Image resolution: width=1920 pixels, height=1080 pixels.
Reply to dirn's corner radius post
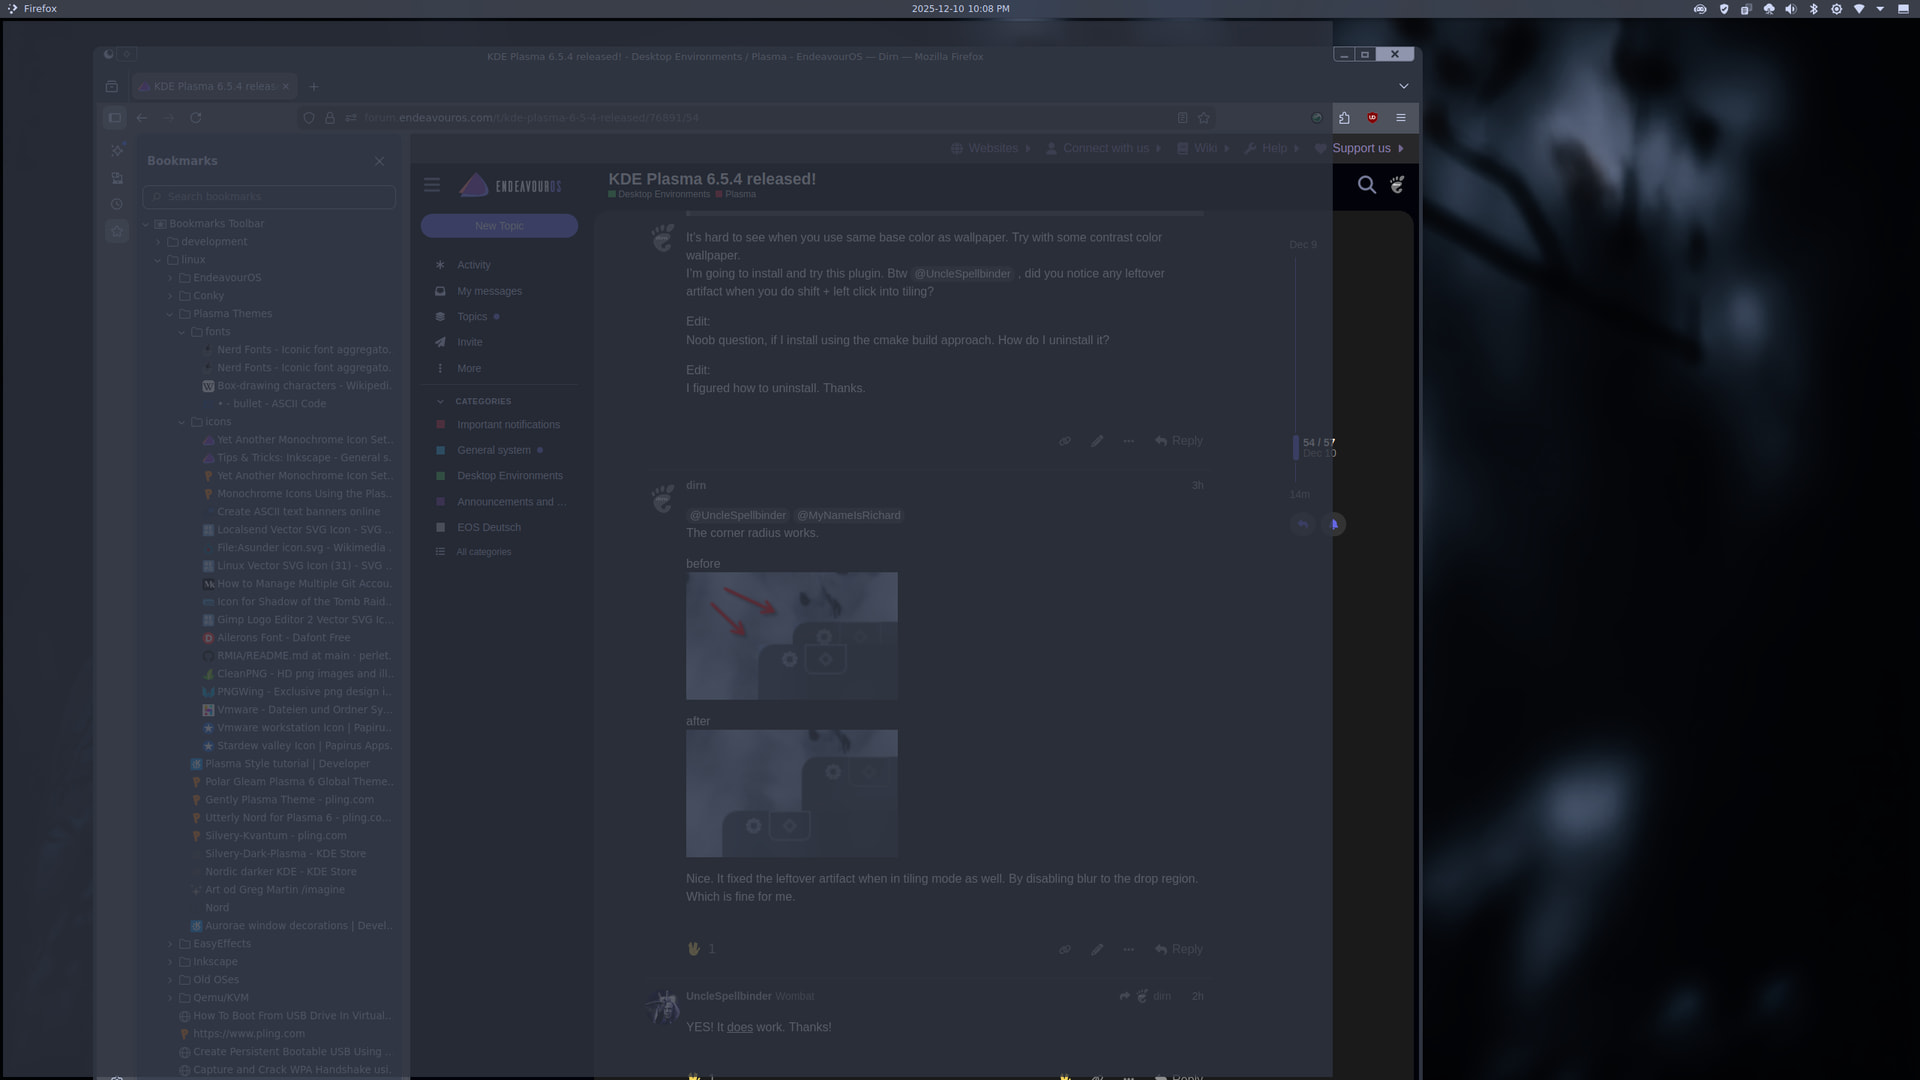[1179, 950]
